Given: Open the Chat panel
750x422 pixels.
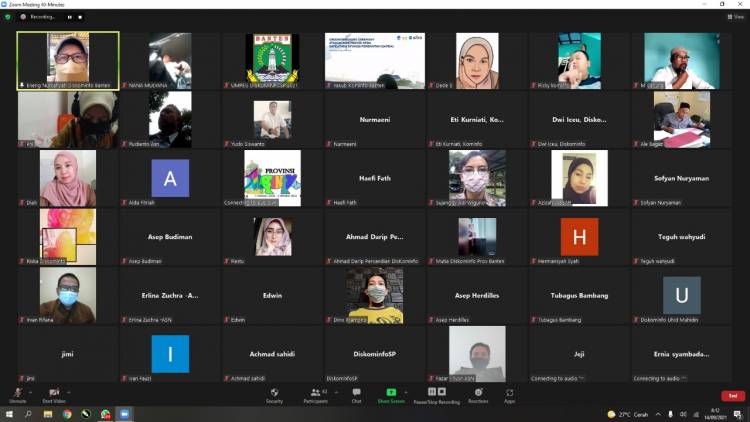Looking at the screenshot, I should click(x=356, y=394).
